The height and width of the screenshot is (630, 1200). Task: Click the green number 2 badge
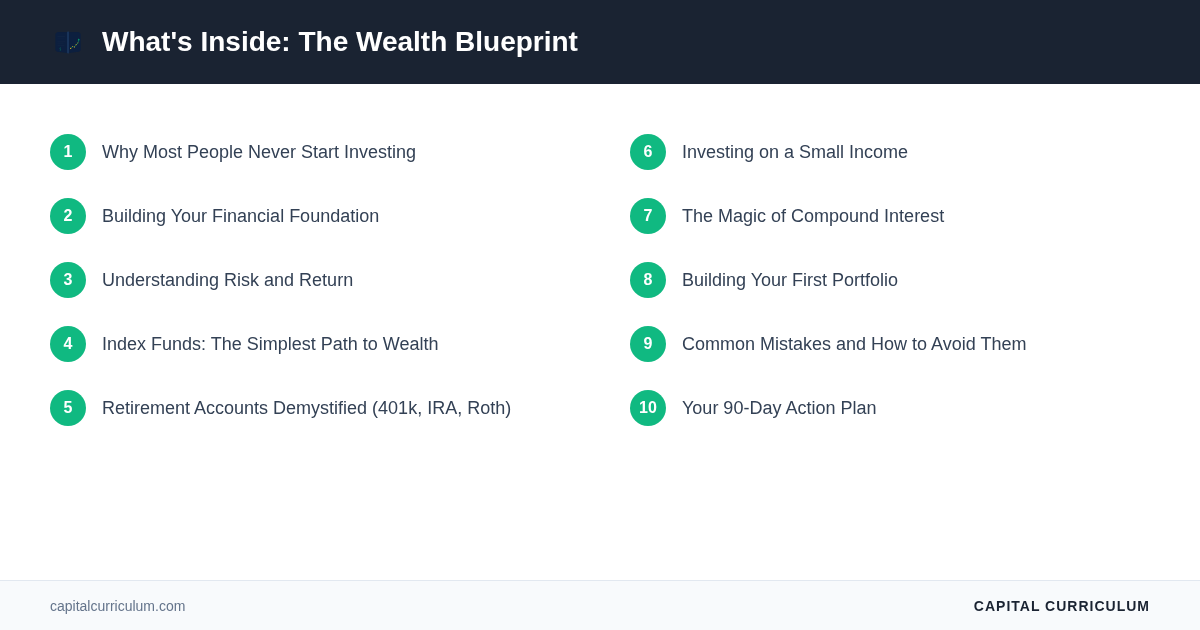(68, 216)
